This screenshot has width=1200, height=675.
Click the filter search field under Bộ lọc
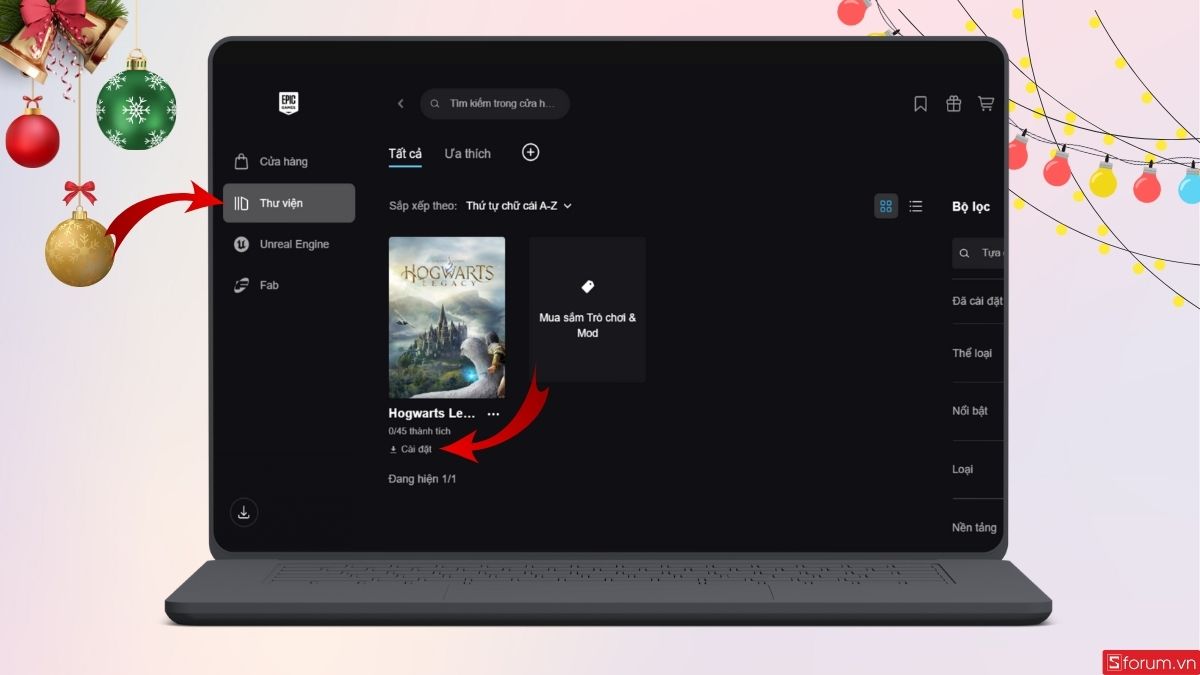click(x=979, y=254)
